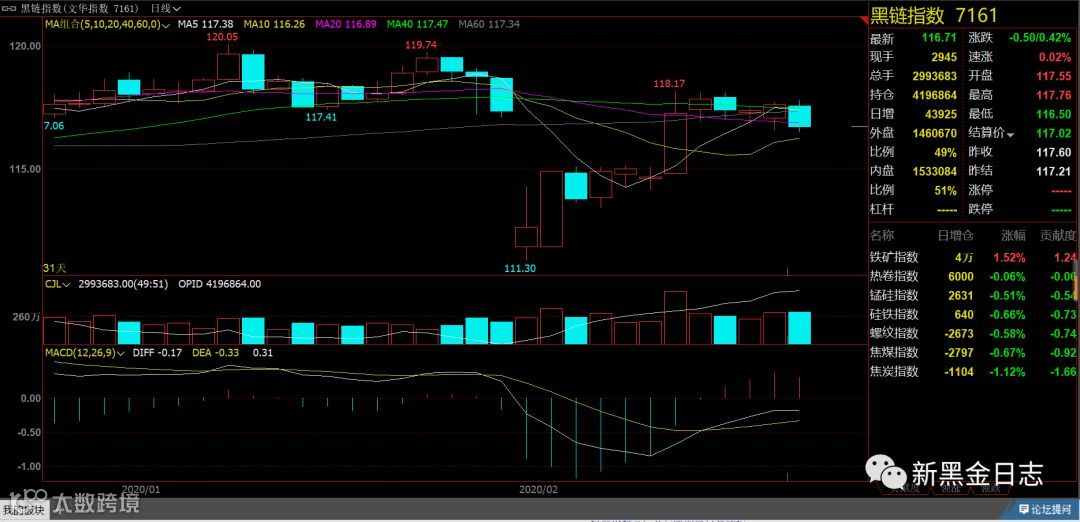Click the 2020/01 date axis label

[x=141, y=489]
